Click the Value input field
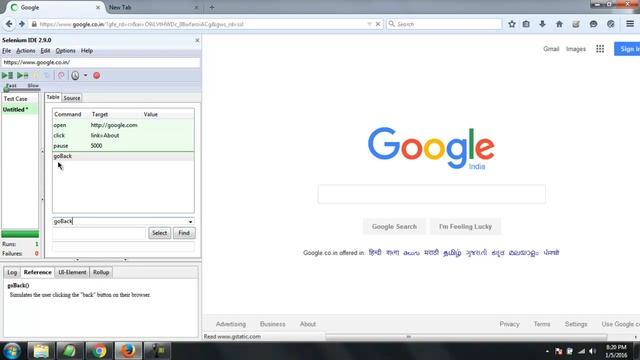The image size is (640, 360). point(123,246)
